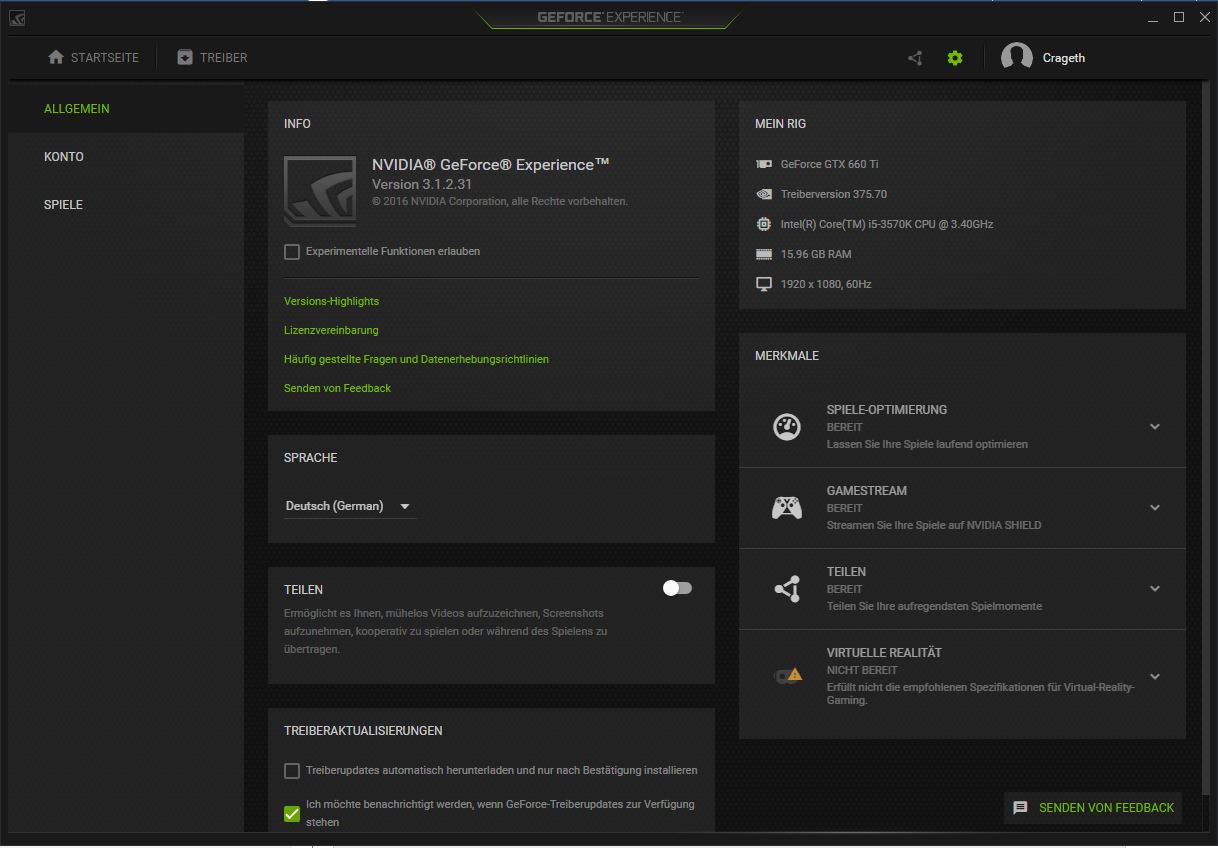The image size is (1218, 848).
Task: Open Versions-Highlights link
Action: pyautogui.click(x=331, y=301)
